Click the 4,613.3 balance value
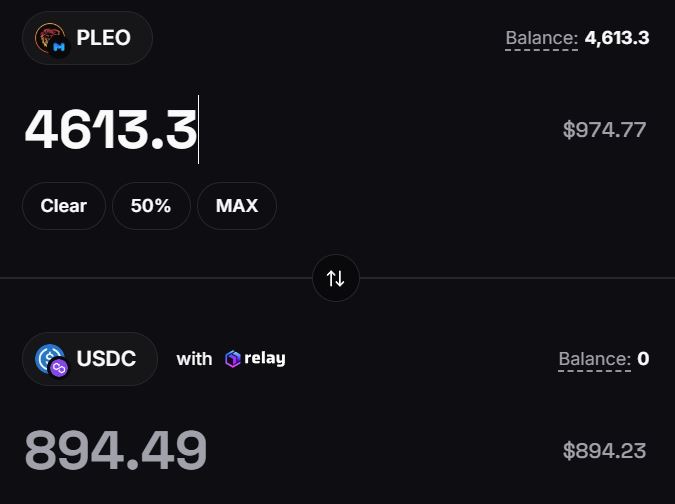This screenshot has width=675, height=504. pos(617,38)
